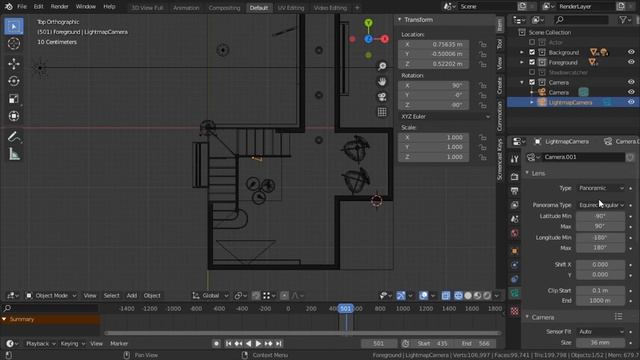640x360 pixels.
Task: Jump to the start frame
Action: click(x=228, y=344)
